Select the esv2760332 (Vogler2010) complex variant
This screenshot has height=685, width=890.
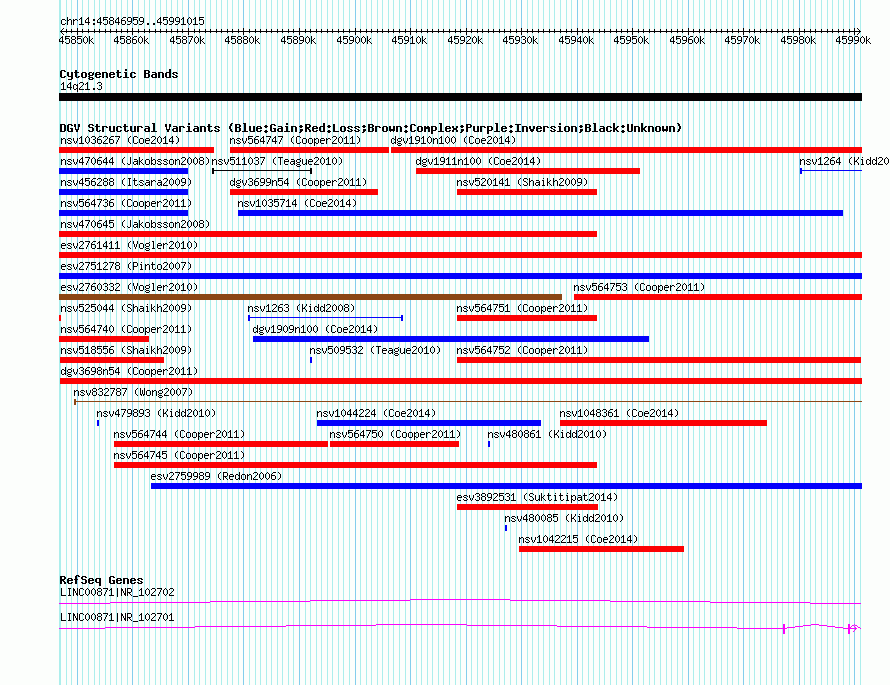[x=129, y=287]
